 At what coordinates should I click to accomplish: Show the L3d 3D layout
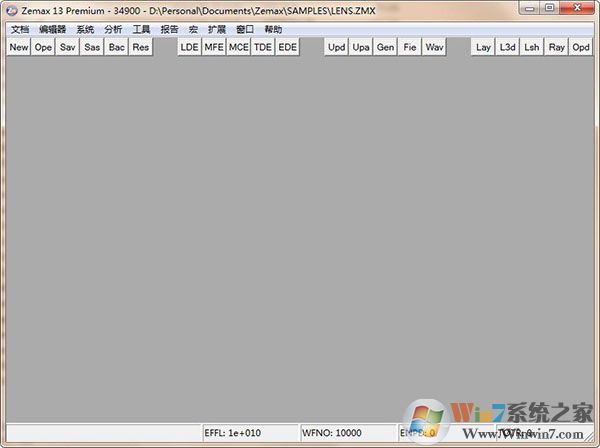(x=507, y=47)
